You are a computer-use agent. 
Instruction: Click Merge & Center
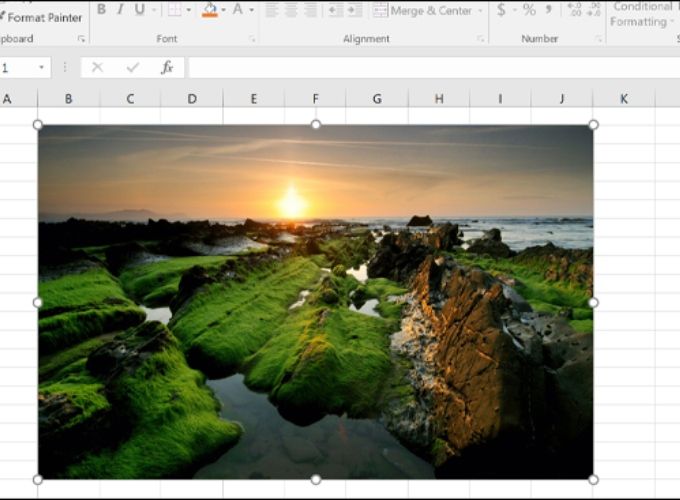(422, 10)
